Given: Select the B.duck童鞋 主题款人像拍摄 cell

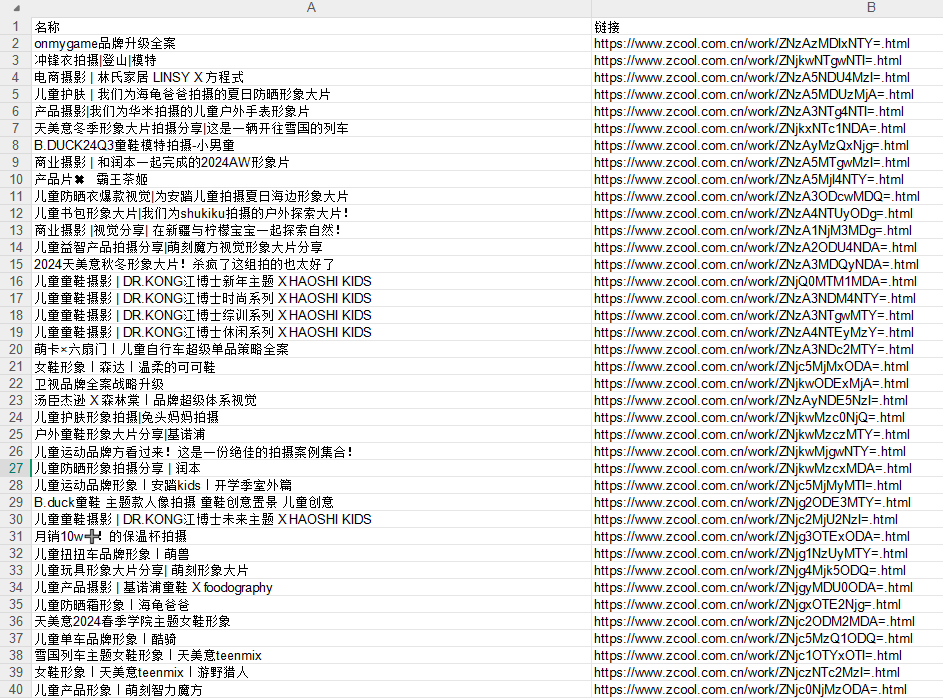Looking at the screenshot, I should coord(311,503).
